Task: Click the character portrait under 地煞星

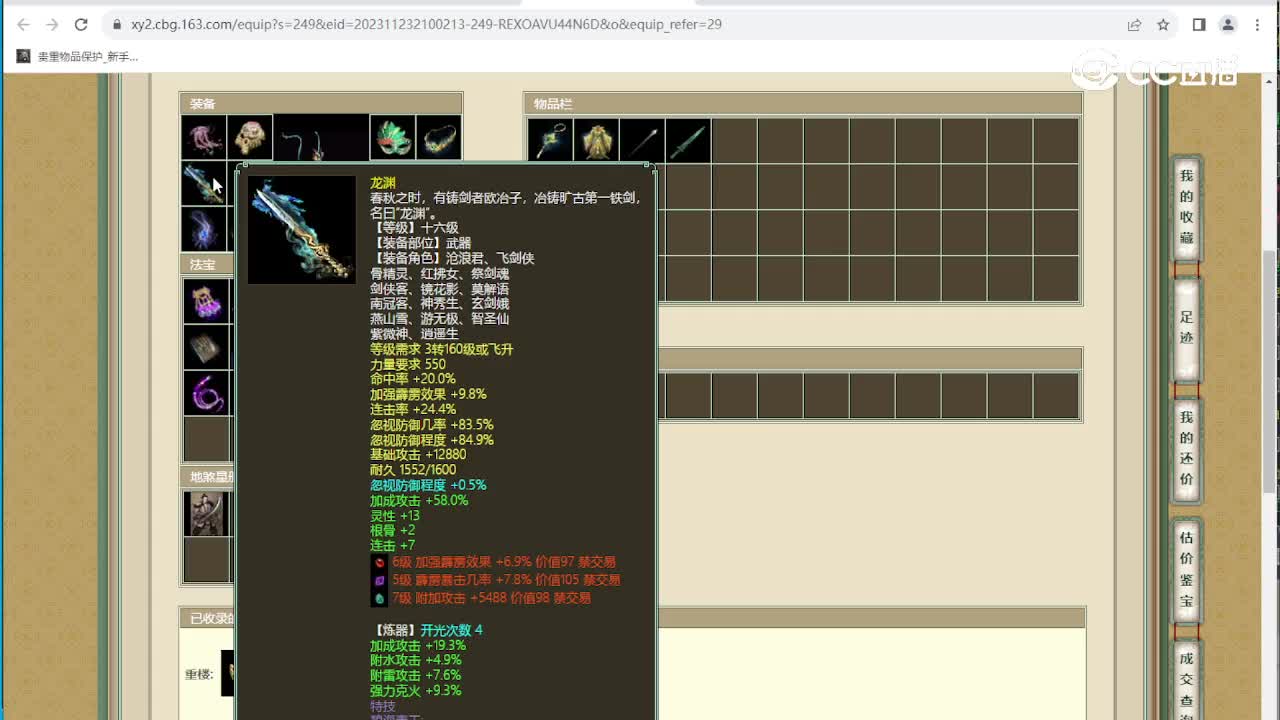Action: coord(207,513)
